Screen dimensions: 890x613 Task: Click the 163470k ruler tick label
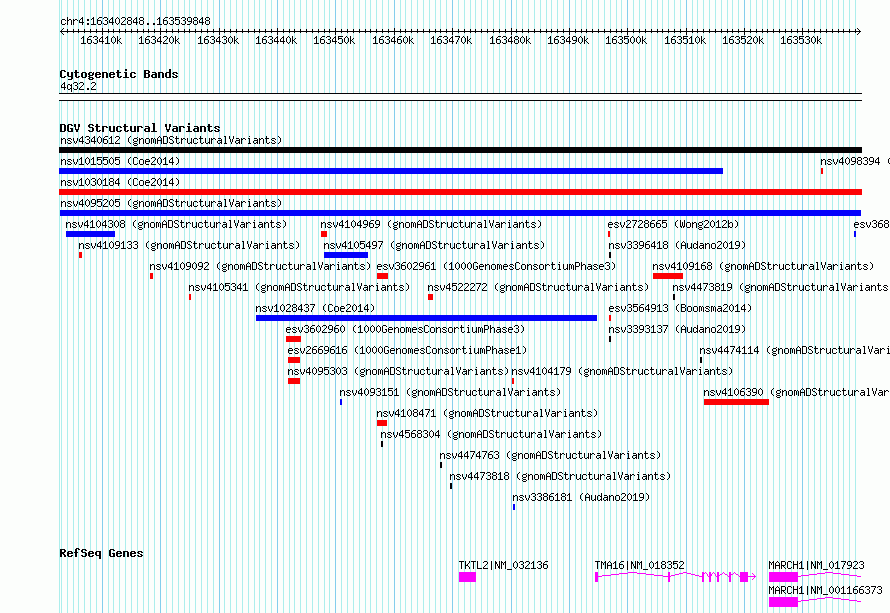(x=451, y=40)
